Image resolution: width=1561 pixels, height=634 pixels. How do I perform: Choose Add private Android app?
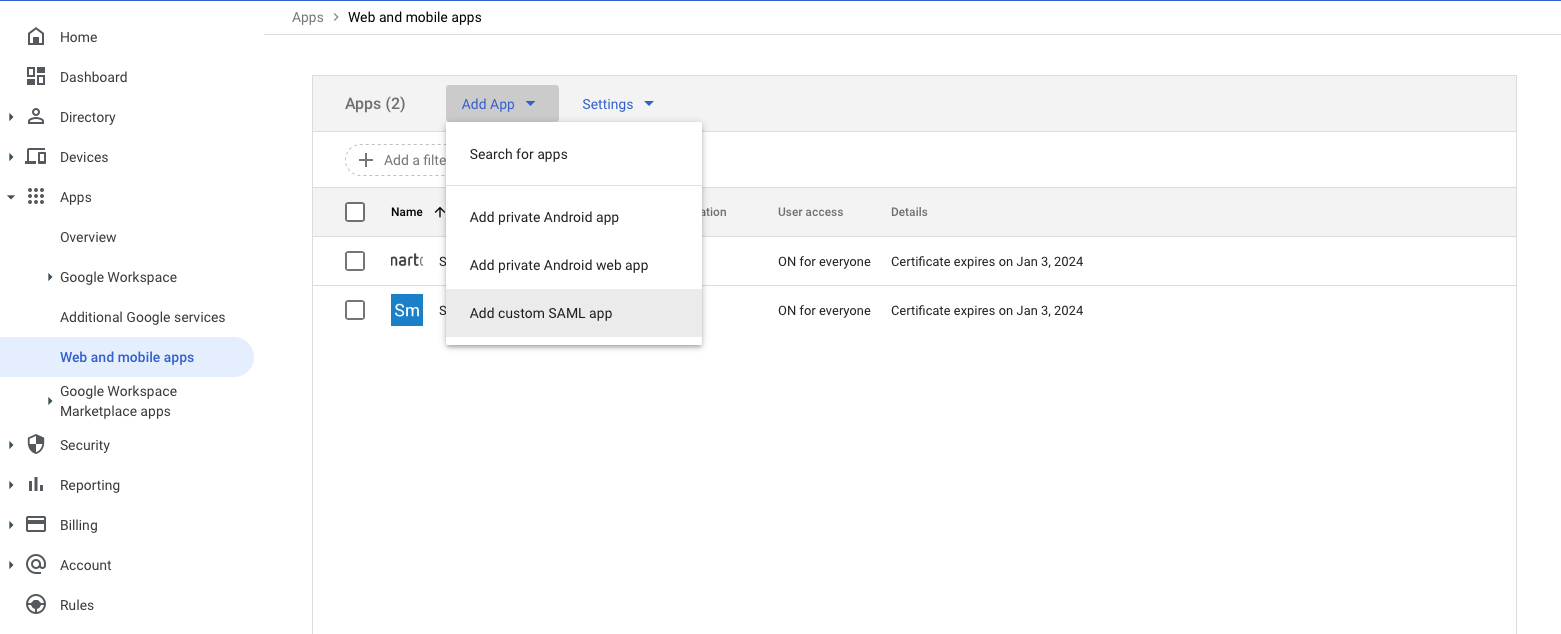(x=544, y=217)
